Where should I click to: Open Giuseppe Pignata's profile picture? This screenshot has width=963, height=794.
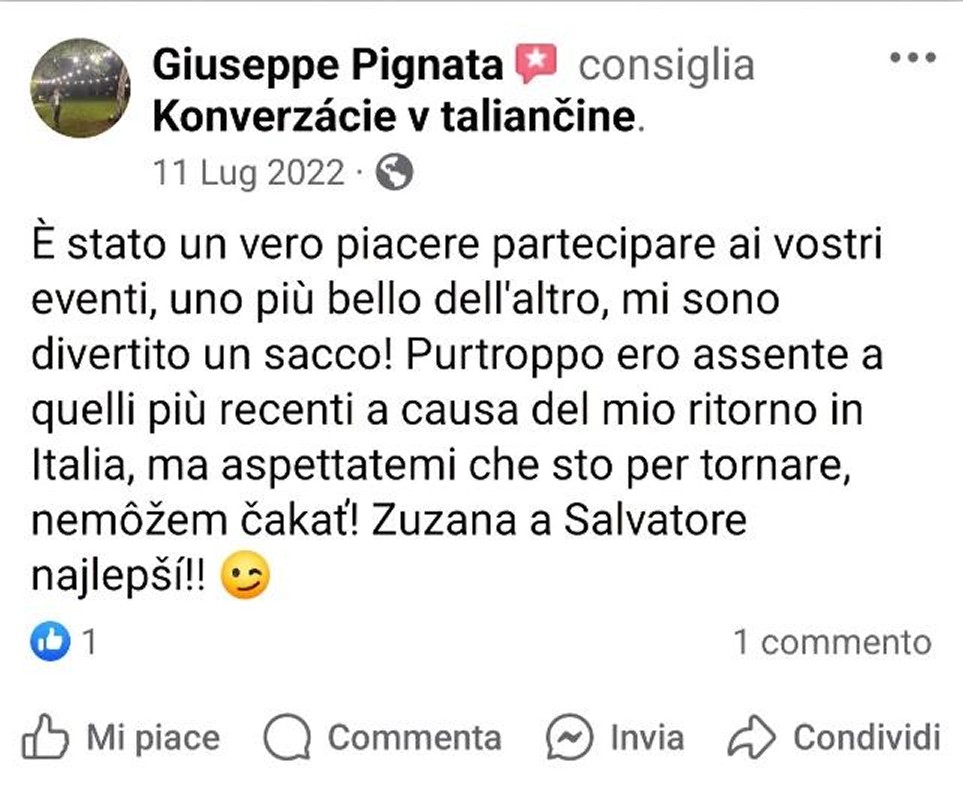coord(80,88)
